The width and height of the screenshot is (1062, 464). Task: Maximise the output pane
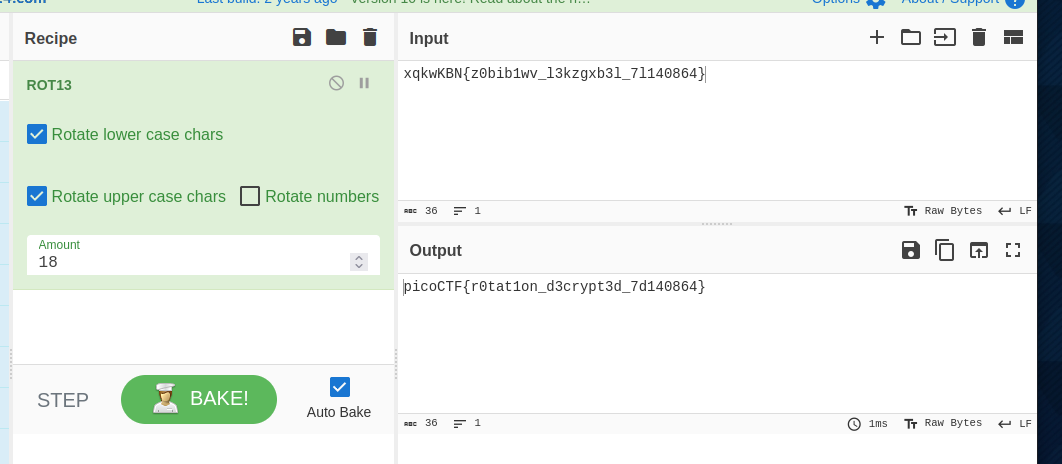click(x=1012, y=250)
